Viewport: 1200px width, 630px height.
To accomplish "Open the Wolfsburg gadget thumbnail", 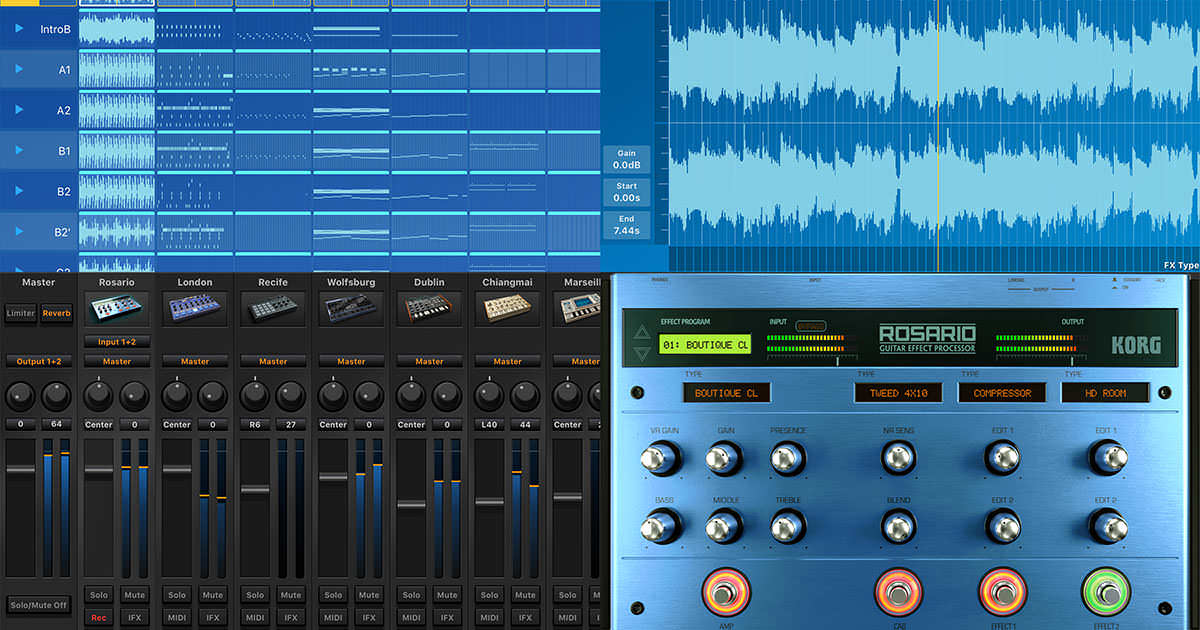I will (350, 310).
